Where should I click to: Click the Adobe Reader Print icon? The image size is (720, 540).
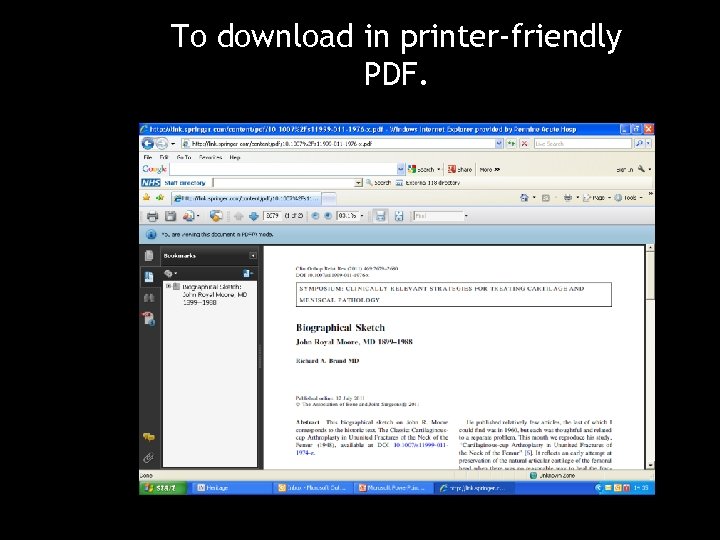(152, 216)
